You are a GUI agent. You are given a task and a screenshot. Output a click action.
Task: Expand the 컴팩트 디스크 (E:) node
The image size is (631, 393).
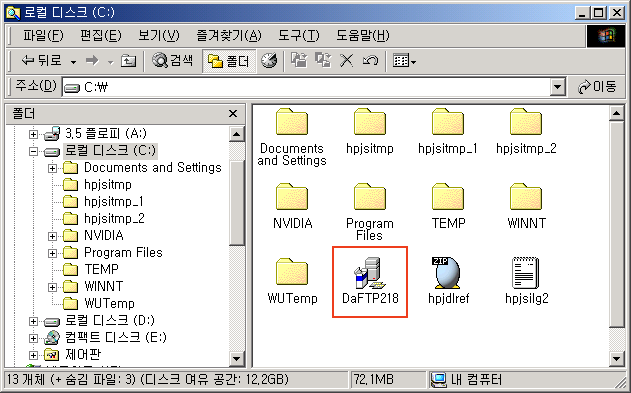33,338
